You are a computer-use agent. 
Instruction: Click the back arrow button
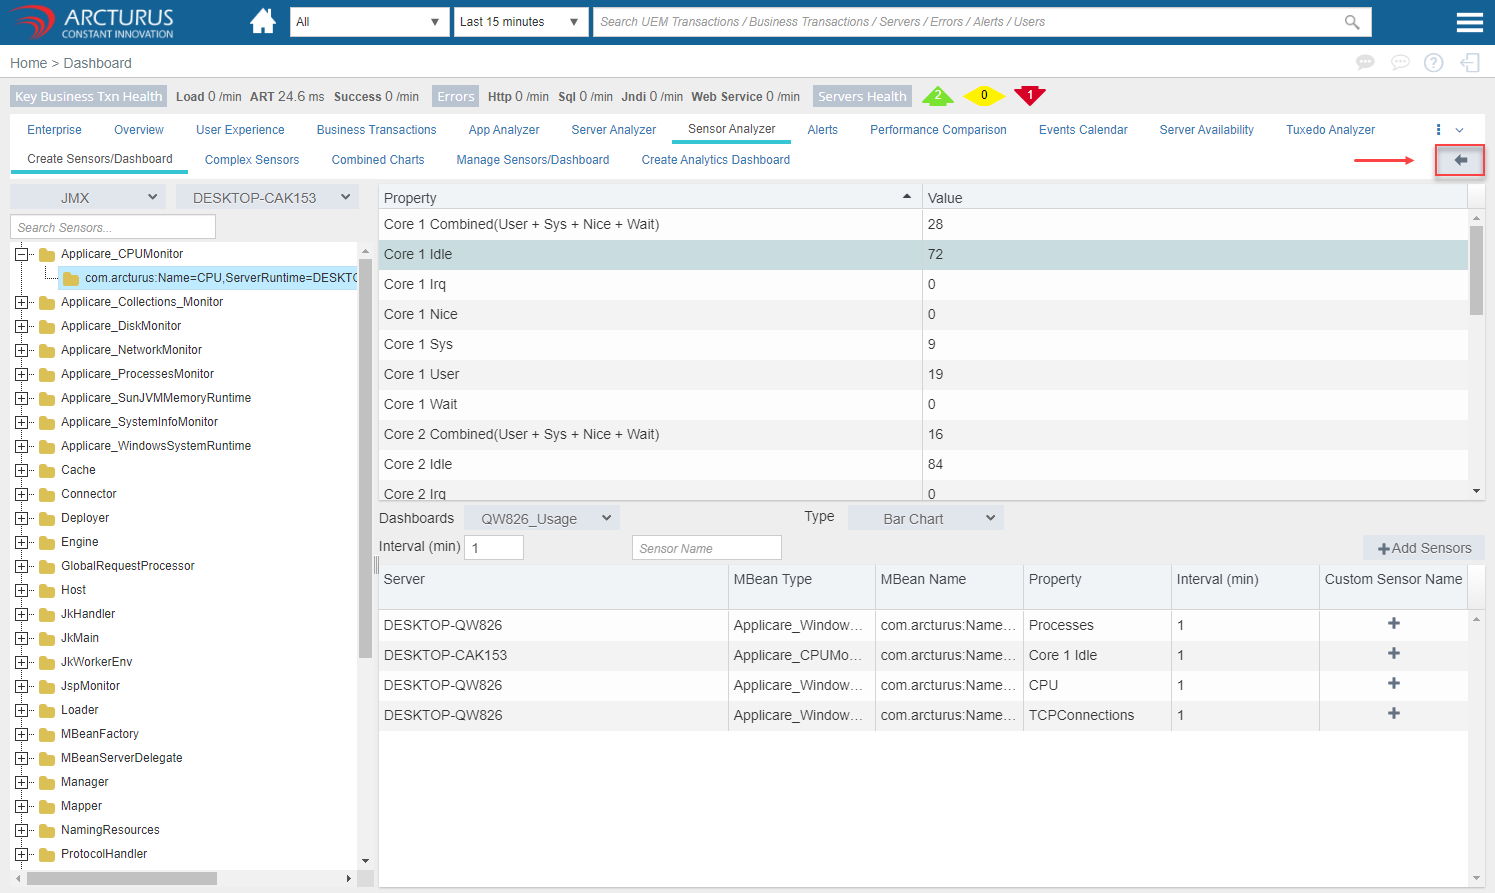(1460, 160)
